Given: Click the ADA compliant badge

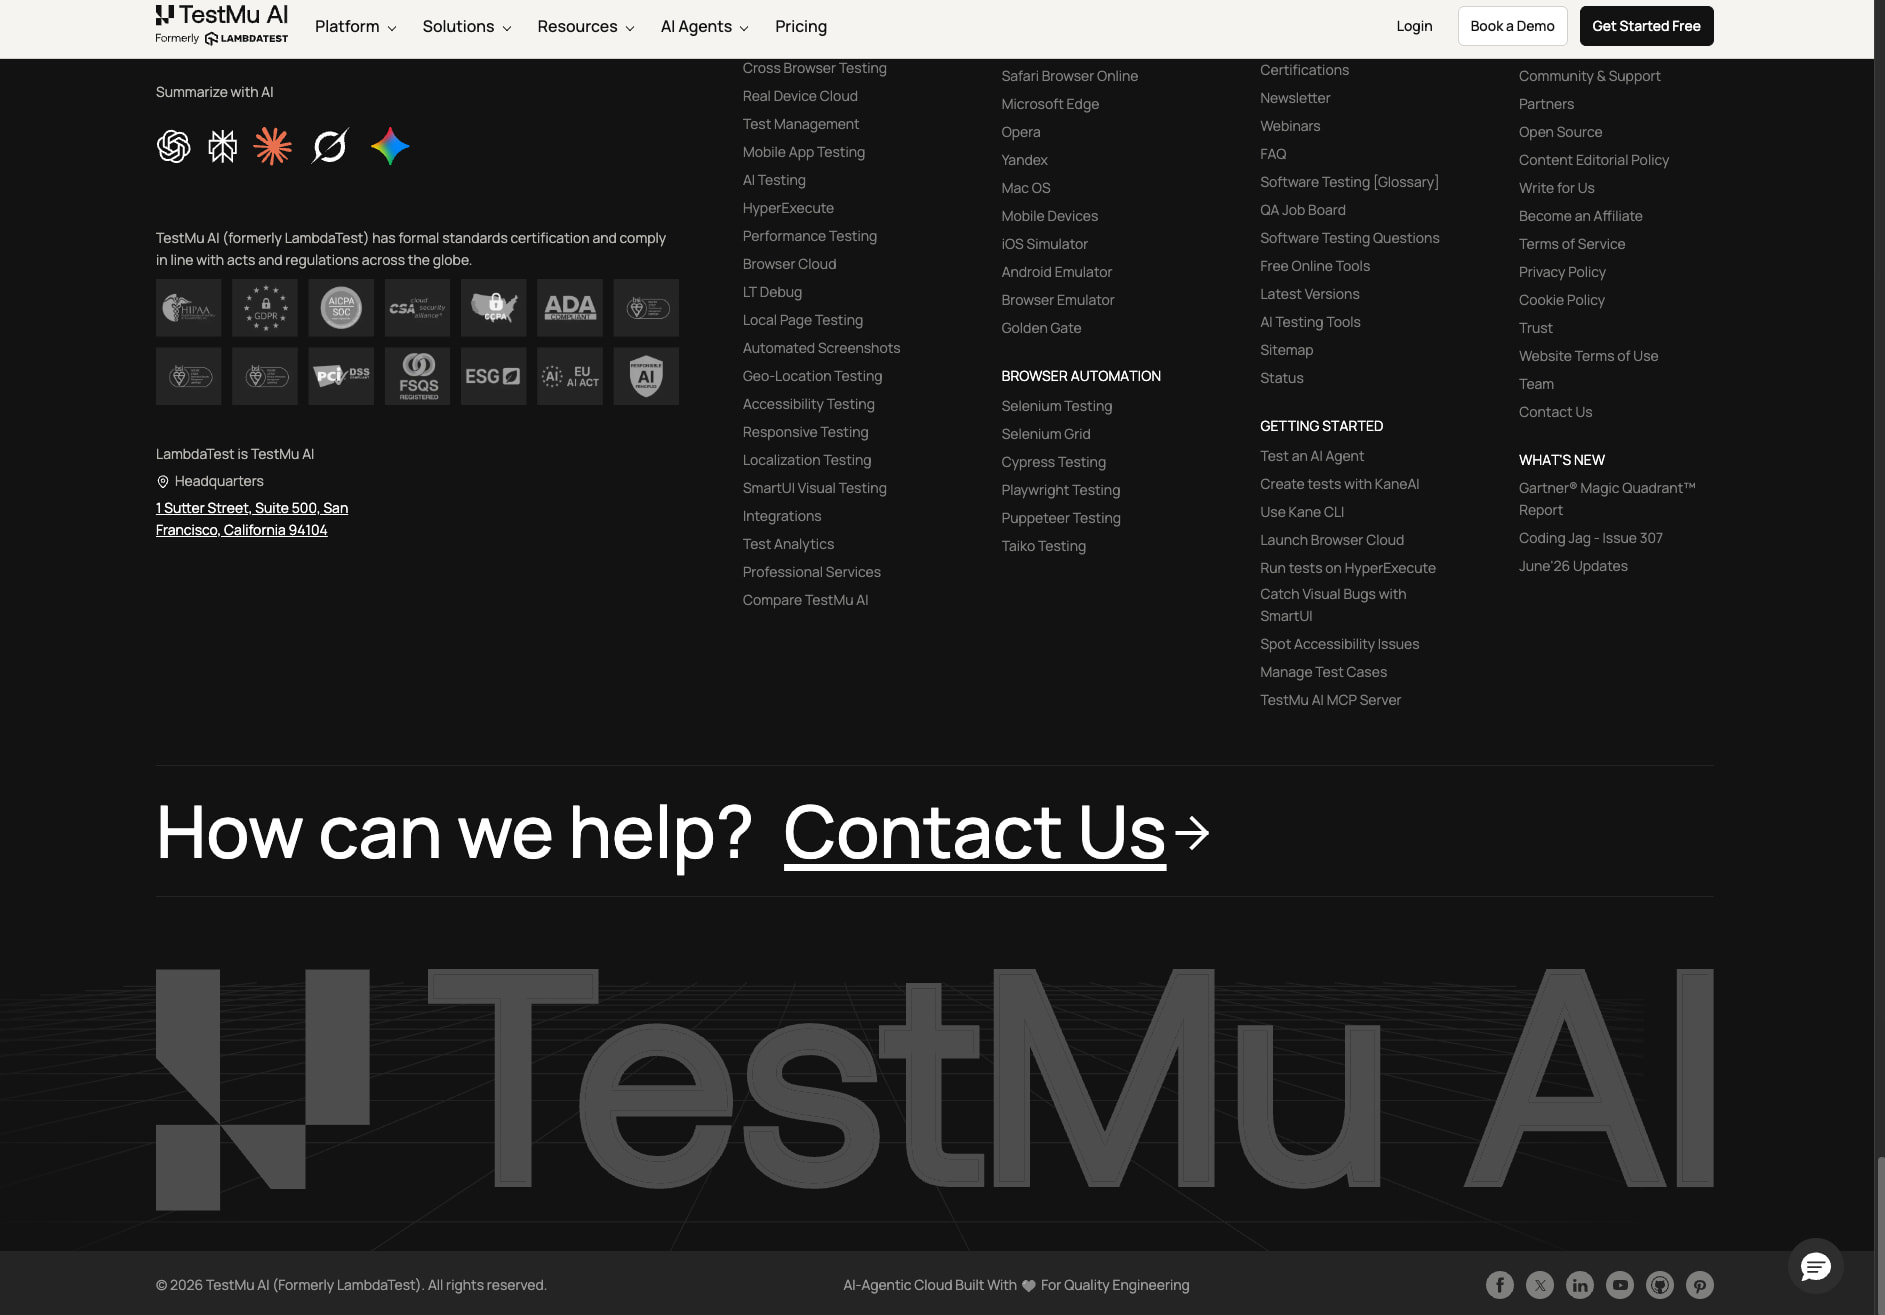Looking at the screenshot, I should click(x=570, y=308).
